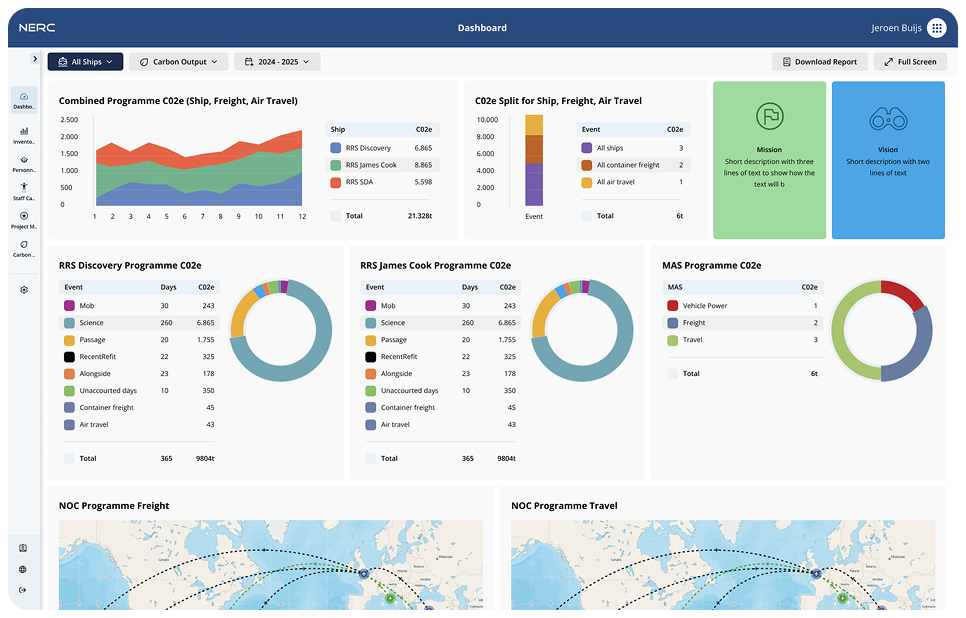Screen dimensions: 966x618
Task: Select the Dashboard title in the top bar
Action: pyautogui.click(x=483, y=27)
